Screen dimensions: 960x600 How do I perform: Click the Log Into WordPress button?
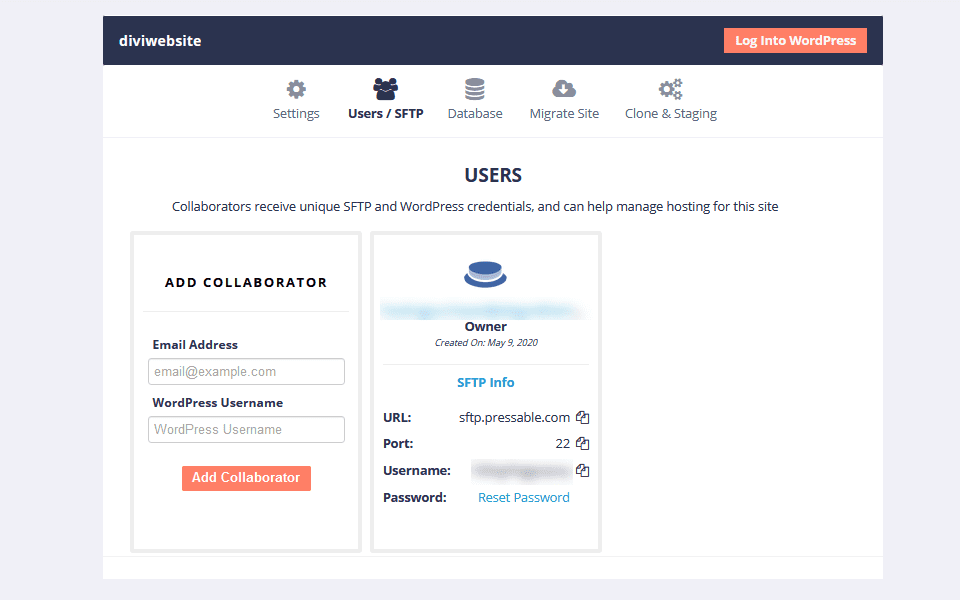click(x=795, y=40)
